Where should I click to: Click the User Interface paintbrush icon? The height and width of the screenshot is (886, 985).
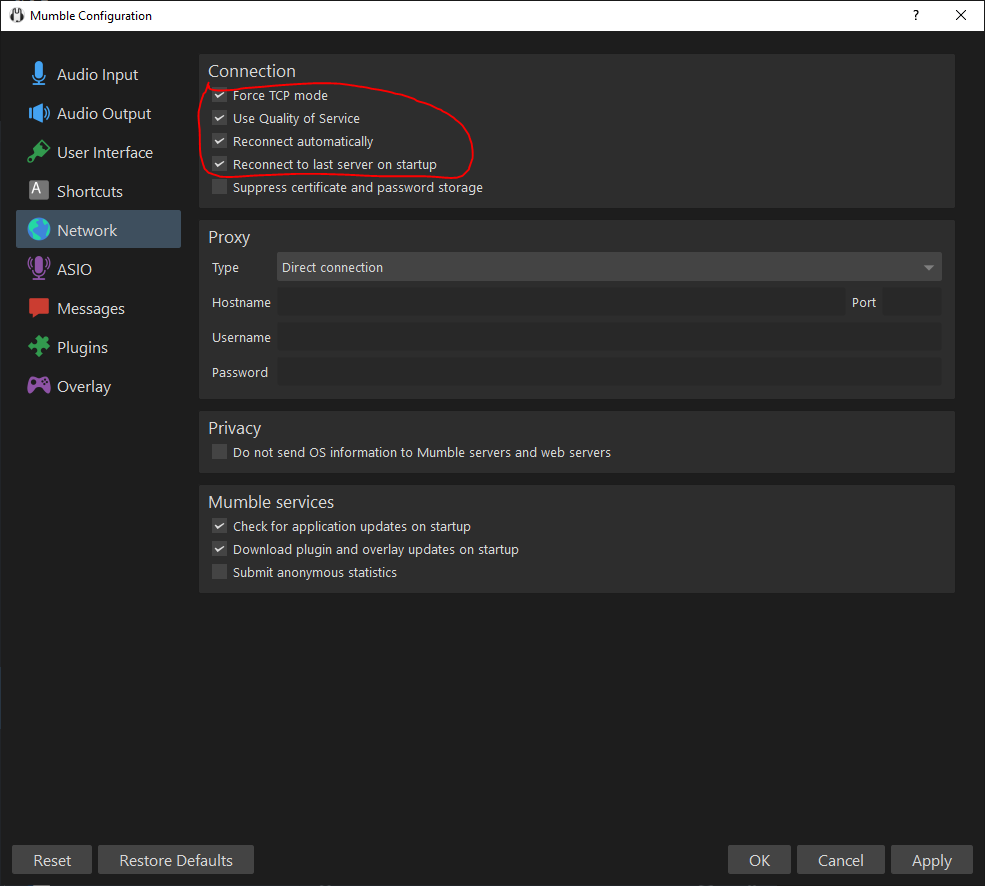(39, 153)
